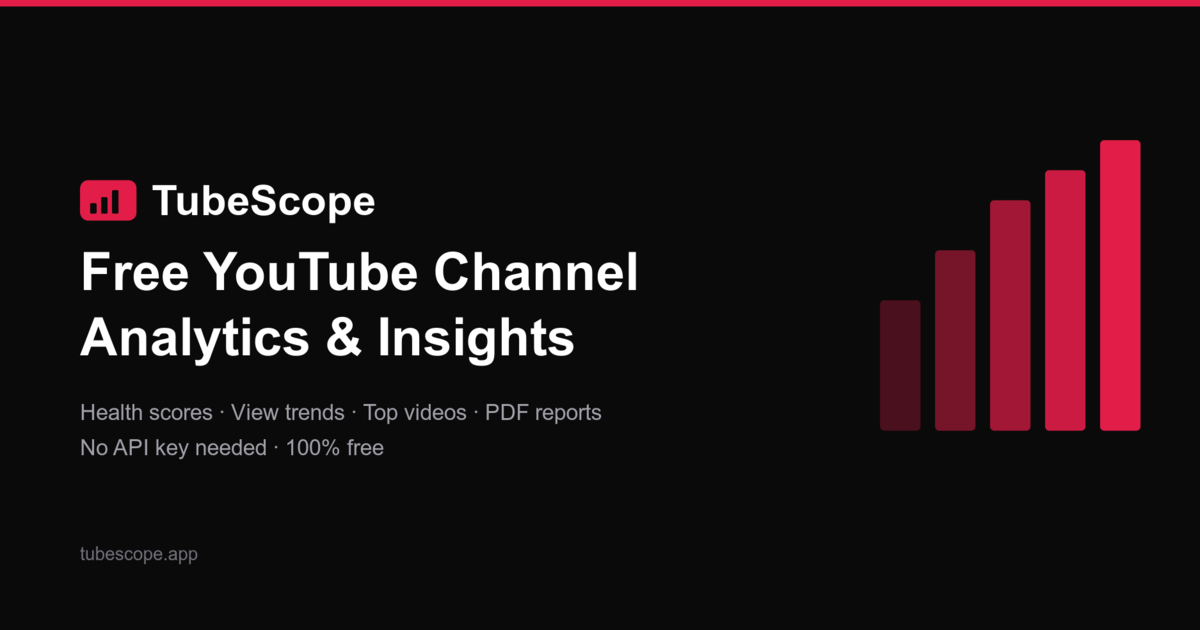Click the 'Free YouTube Channel' headline line
Viewport: 1200px width, 630px height.
(x=359, y=274)
